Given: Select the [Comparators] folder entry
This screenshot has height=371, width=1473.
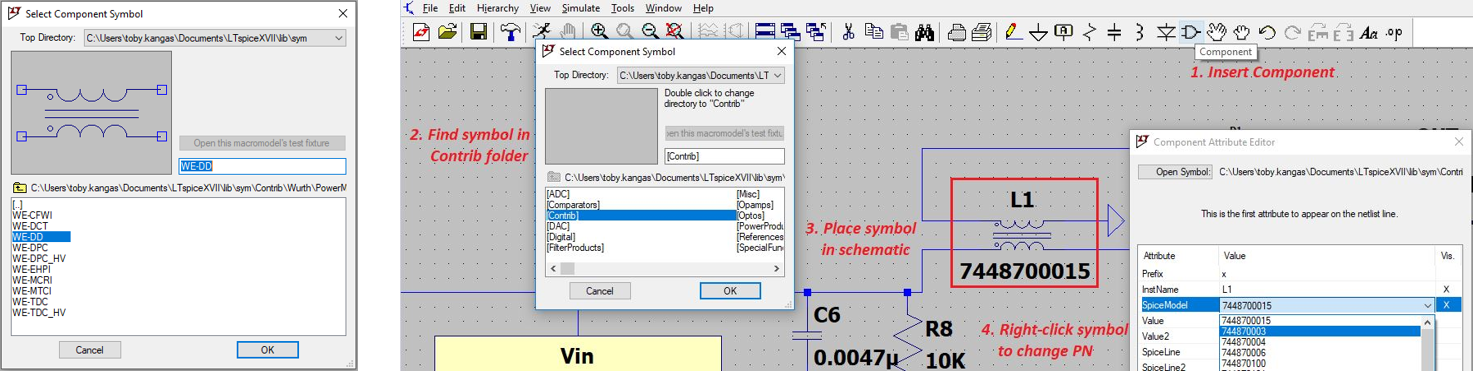Looking at the screenshot, I should [x=573, y=204].
